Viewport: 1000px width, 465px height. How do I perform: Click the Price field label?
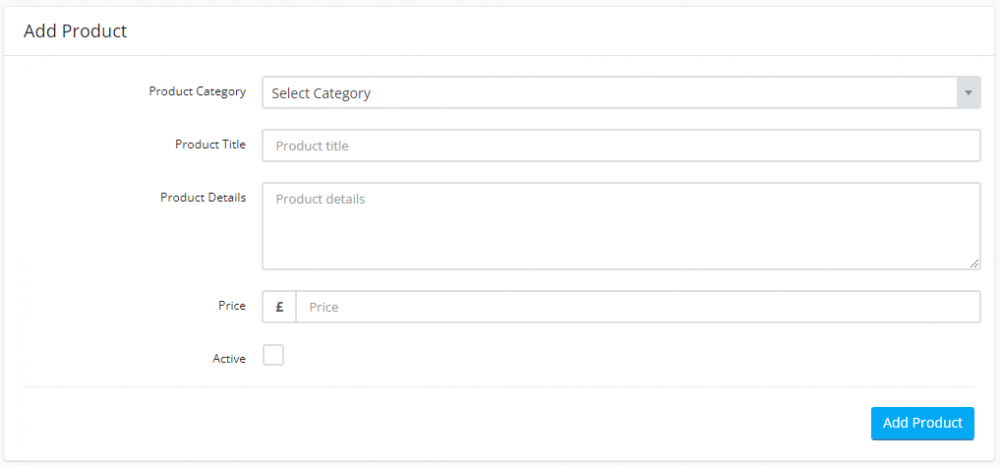tap(231, 305)
